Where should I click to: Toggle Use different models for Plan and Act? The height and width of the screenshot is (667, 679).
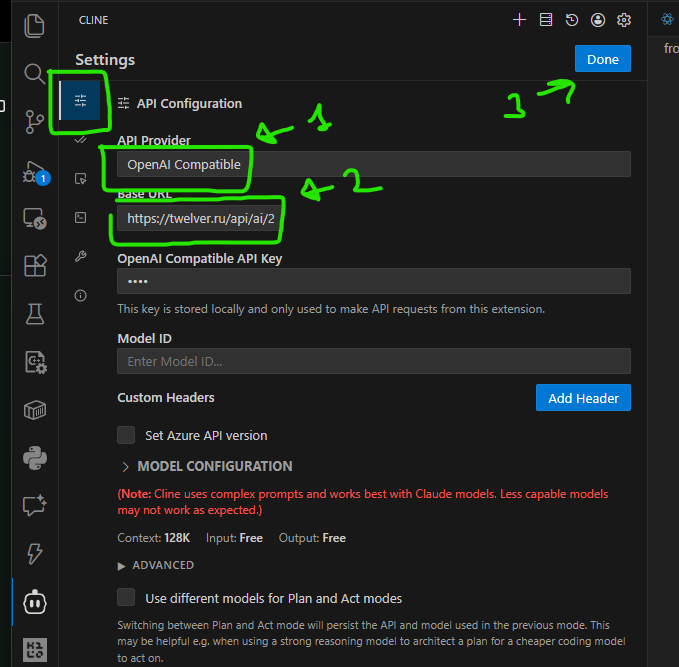coord(126,598)
